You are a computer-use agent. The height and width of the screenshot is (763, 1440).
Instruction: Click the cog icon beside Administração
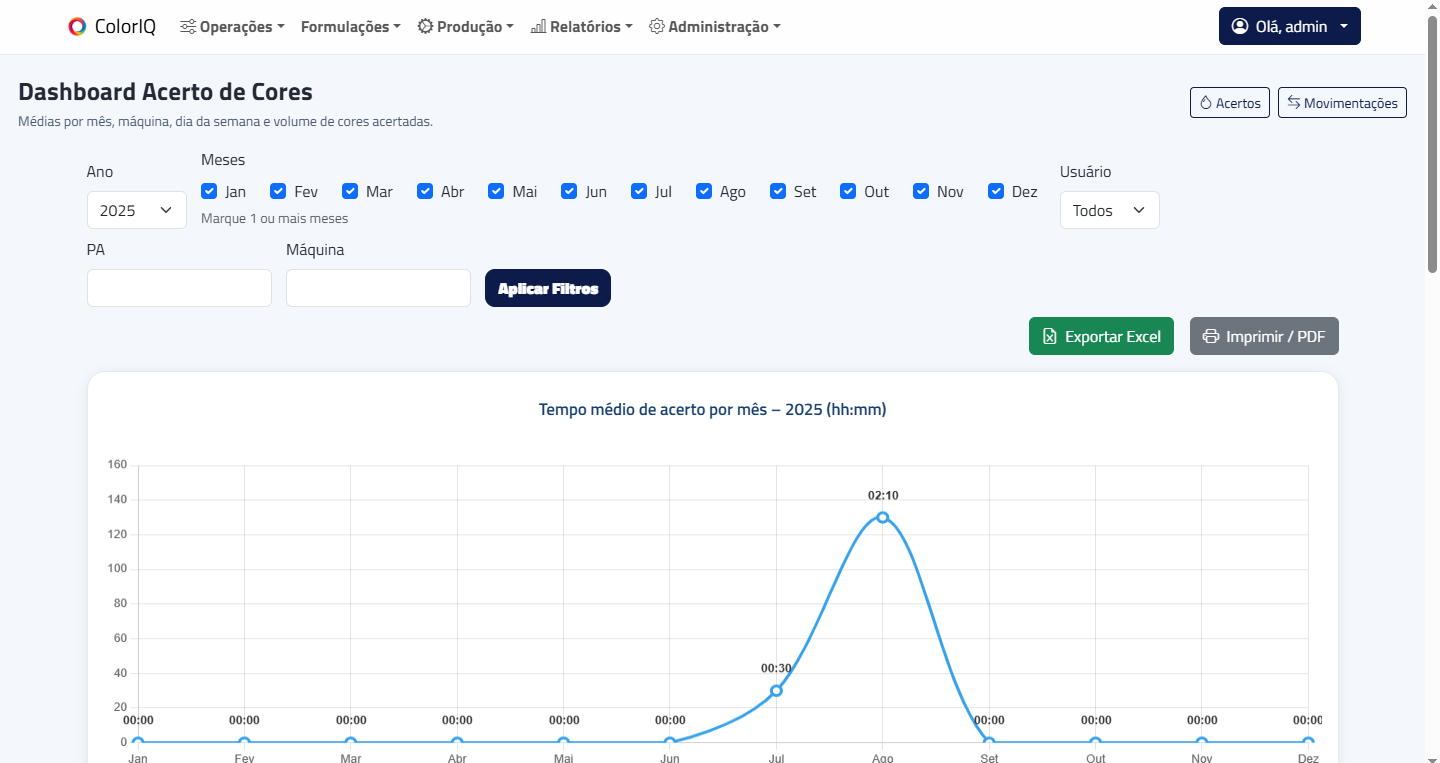click(x=657, y=27)
